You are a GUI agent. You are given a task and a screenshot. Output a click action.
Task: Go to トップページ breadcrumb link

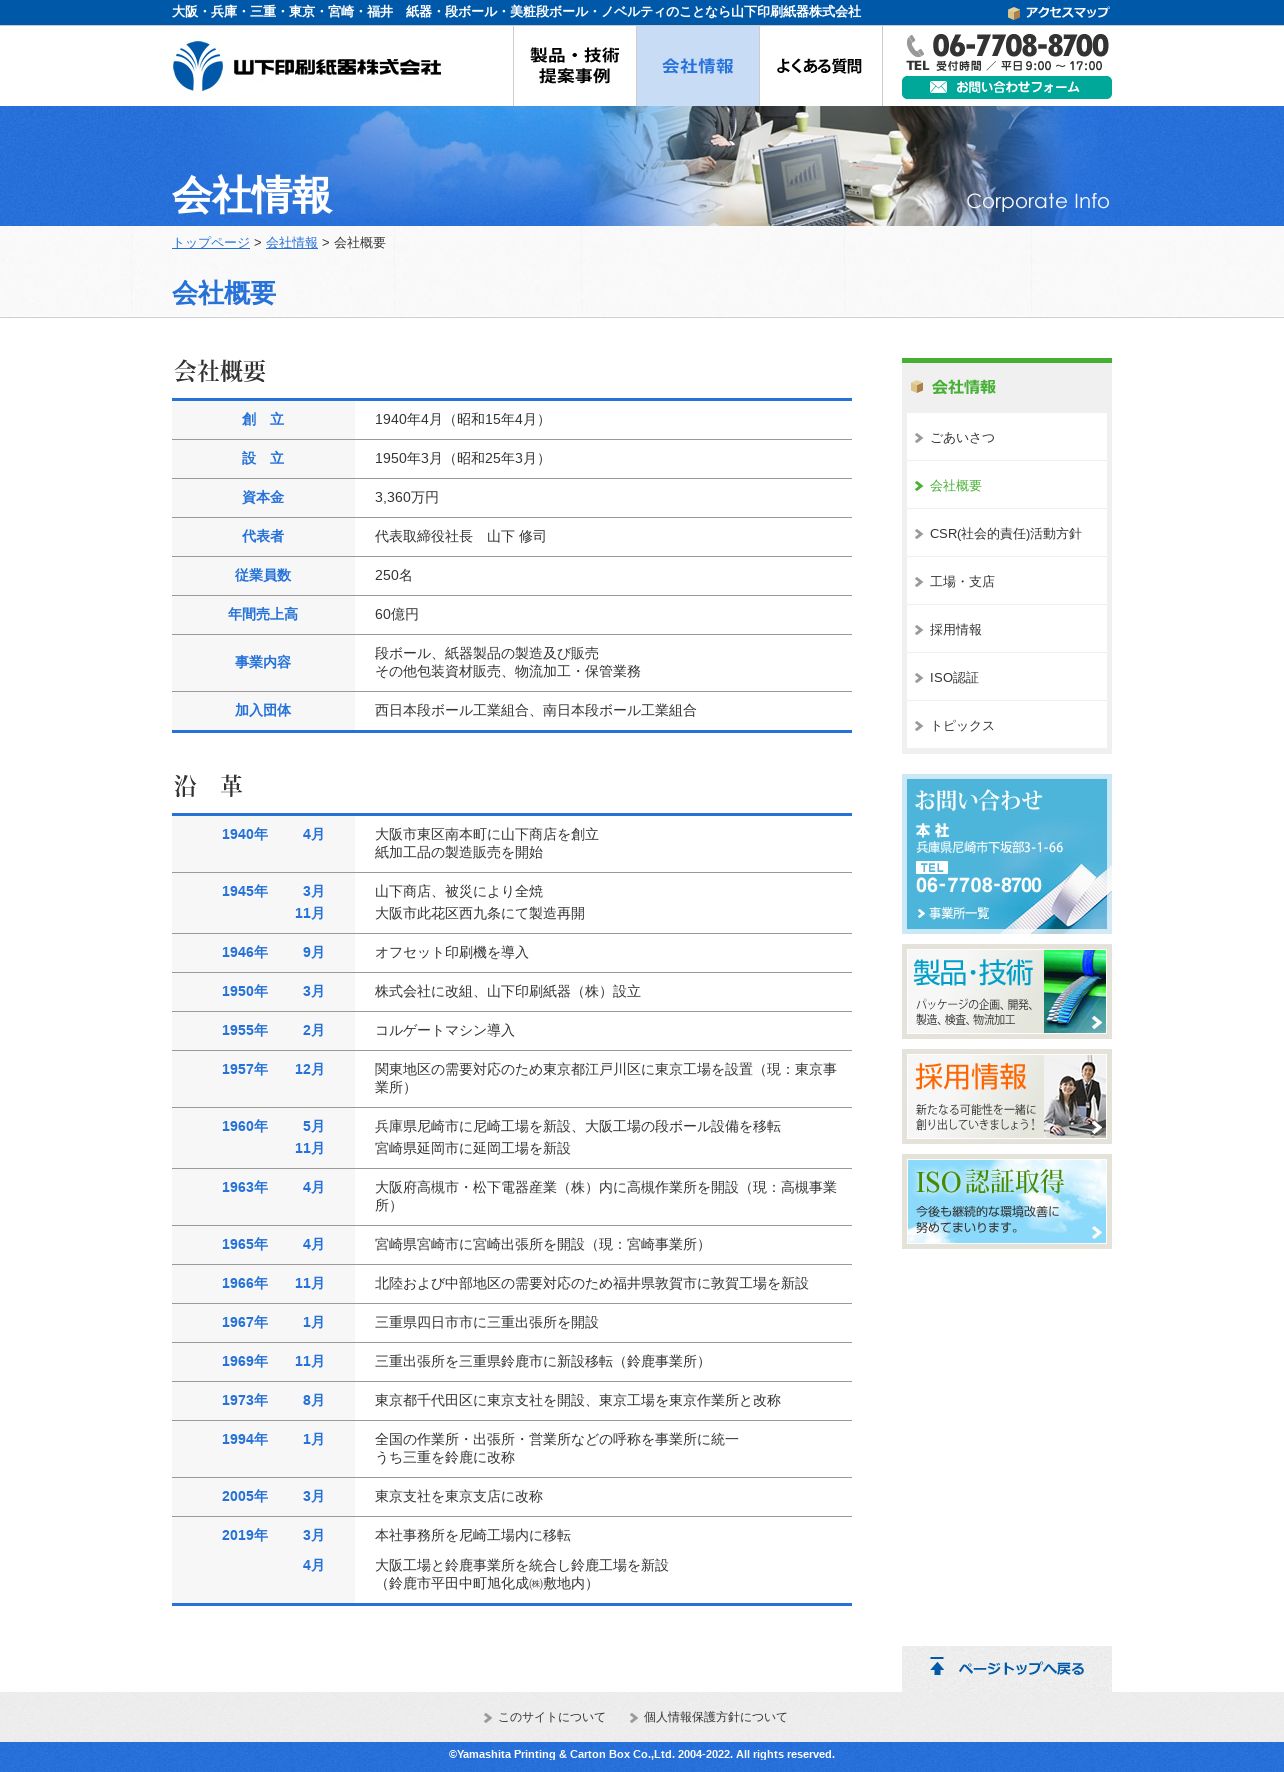click(x=211, y=243)
